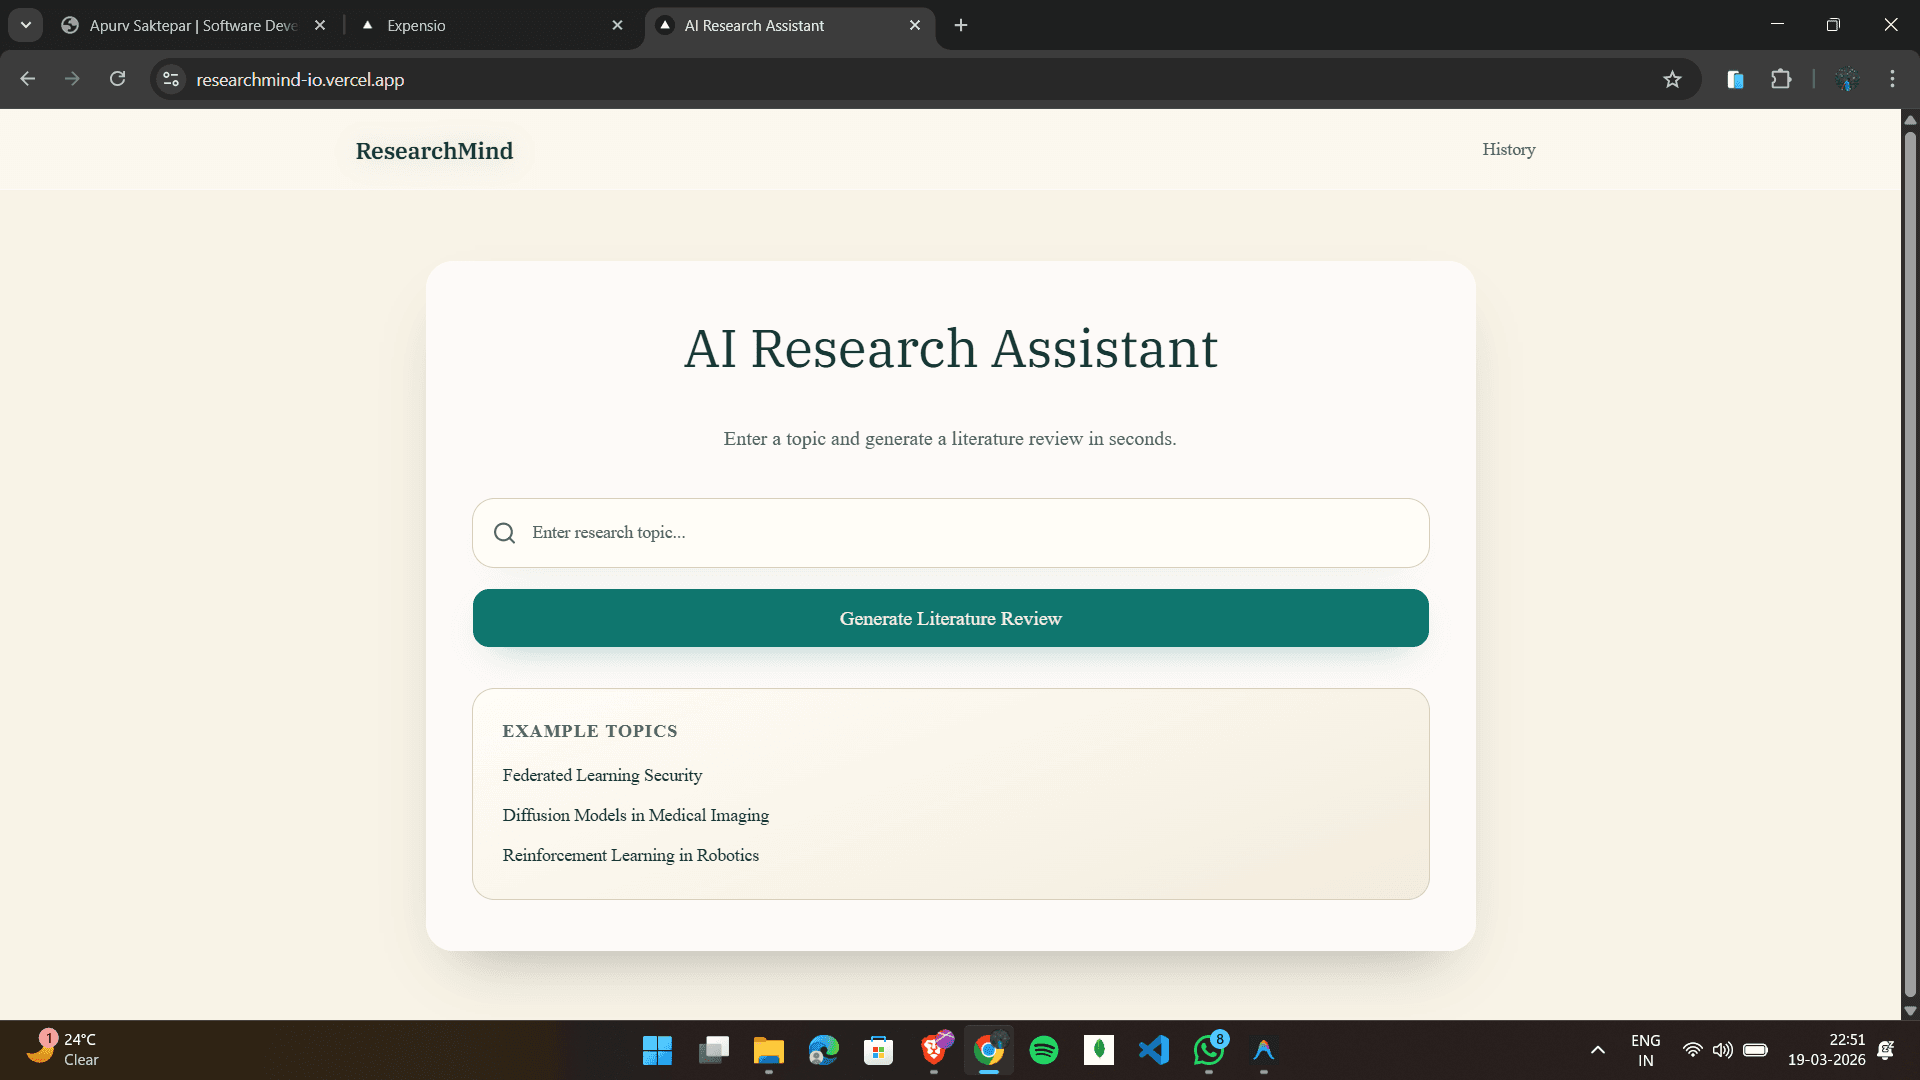The image size is (1920, 1080).
Task: Select the Federated Learning Security example topic
Action: tap(602, 775)
